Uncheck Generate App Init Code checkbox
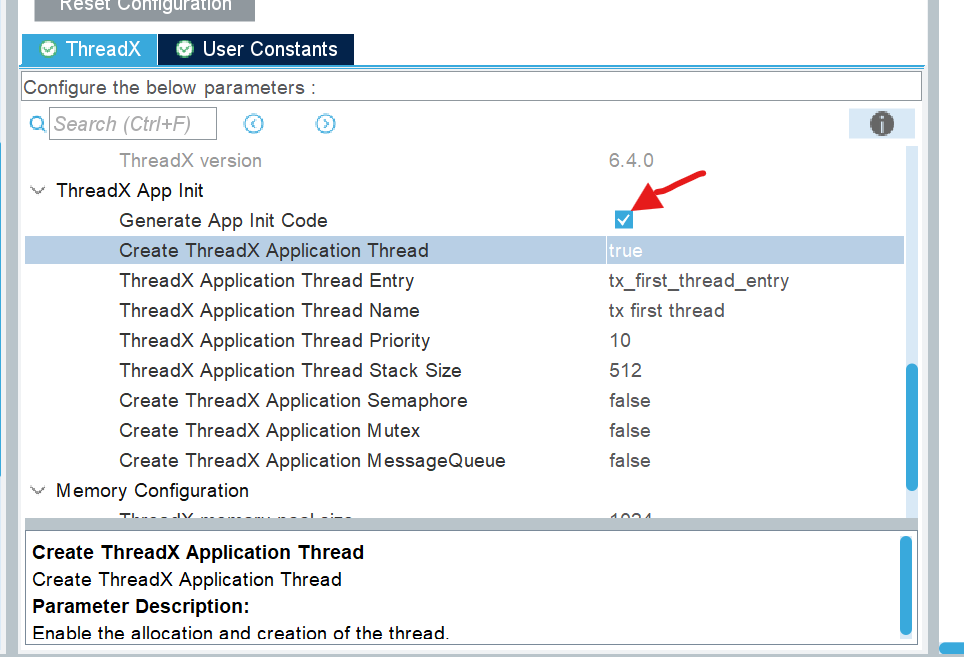Screen dimensions: 964x658 pyautogui.click(x=623, y=220)
